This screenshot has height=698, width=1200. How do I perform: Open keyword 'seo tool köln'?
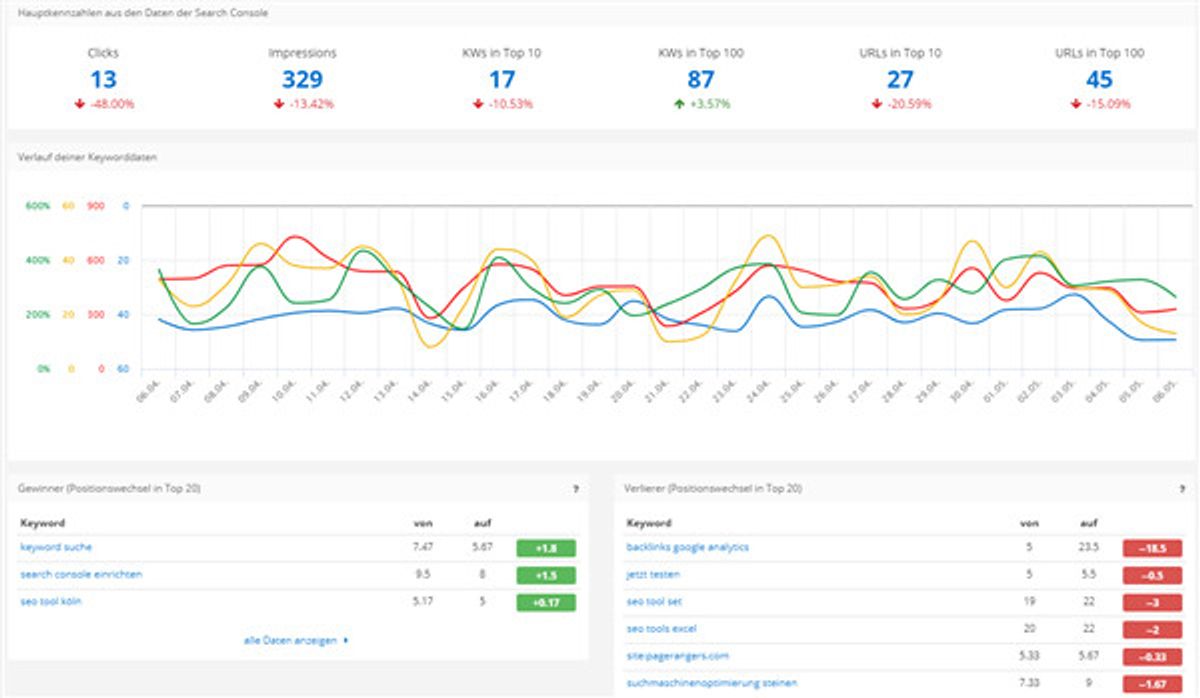click(52, 601)
